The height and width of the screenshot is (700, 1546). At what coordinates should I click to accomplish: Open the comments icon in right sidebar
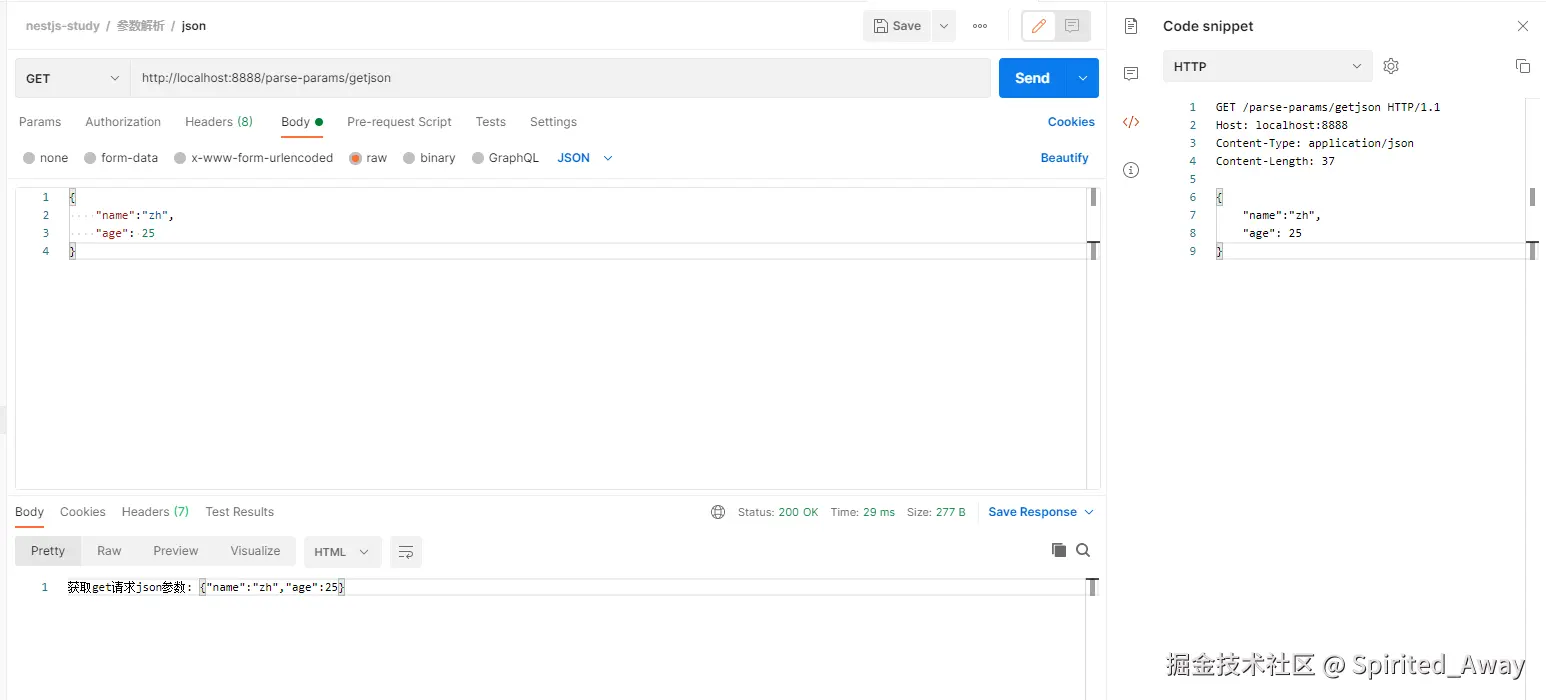coord(1131,74)
